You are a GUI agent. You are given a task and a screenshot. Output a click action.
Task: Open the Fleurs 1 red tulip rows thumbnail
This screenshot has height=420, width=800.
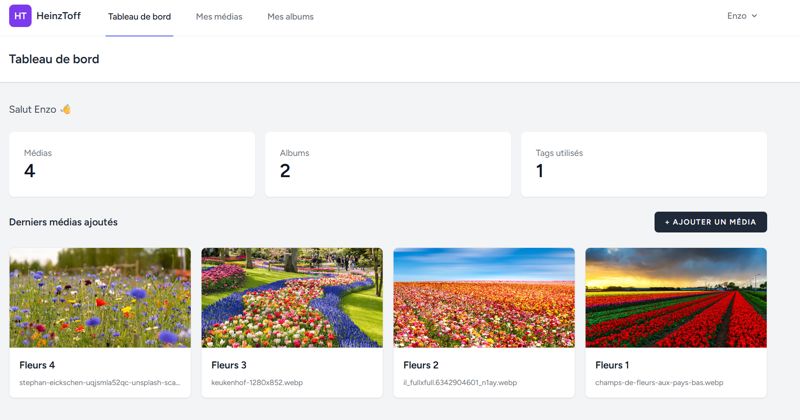(676, 298)
